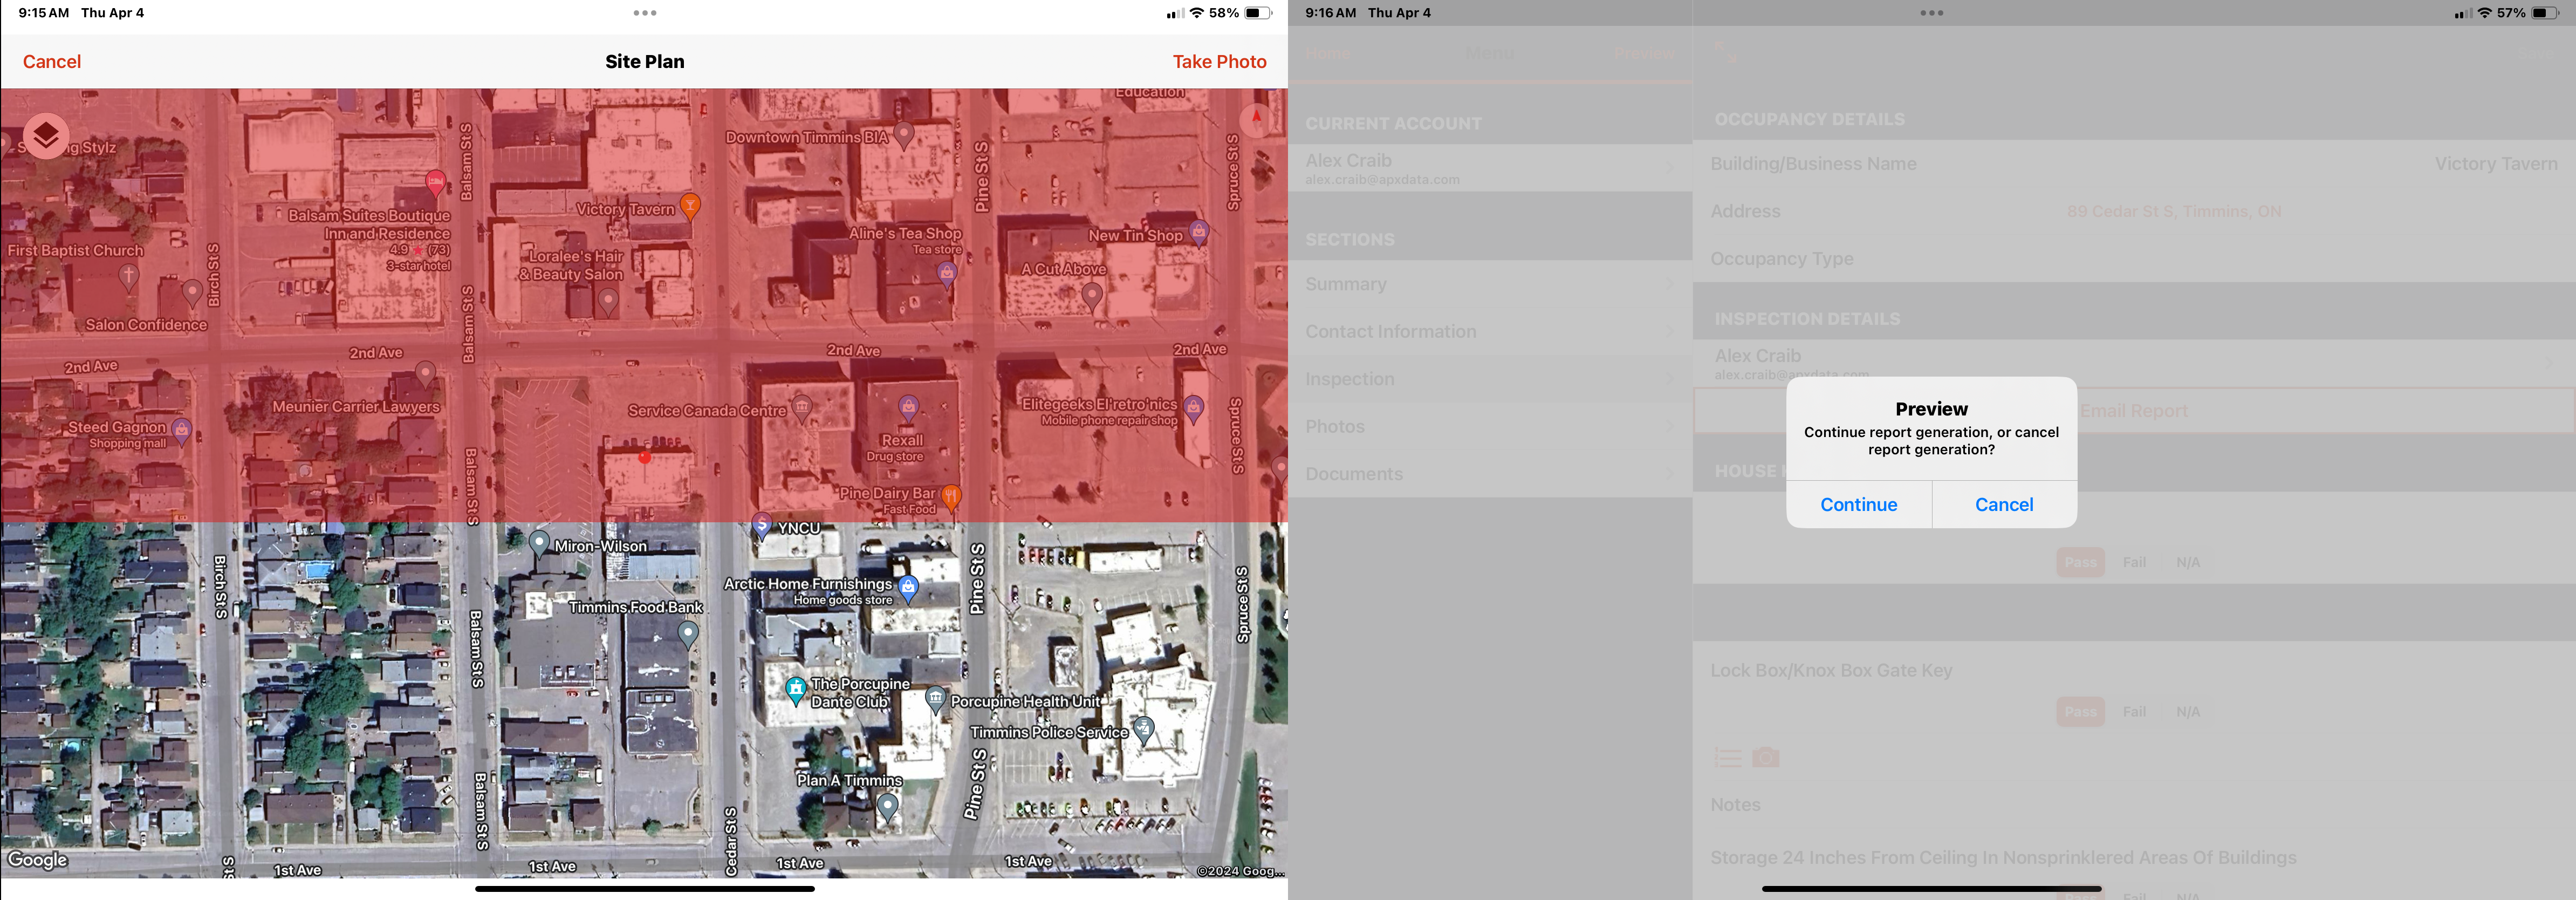Tap the Balsam Suites Boutique hotel pin
The width and height of the screenshot is (2576, 900).
coord(435,183)
